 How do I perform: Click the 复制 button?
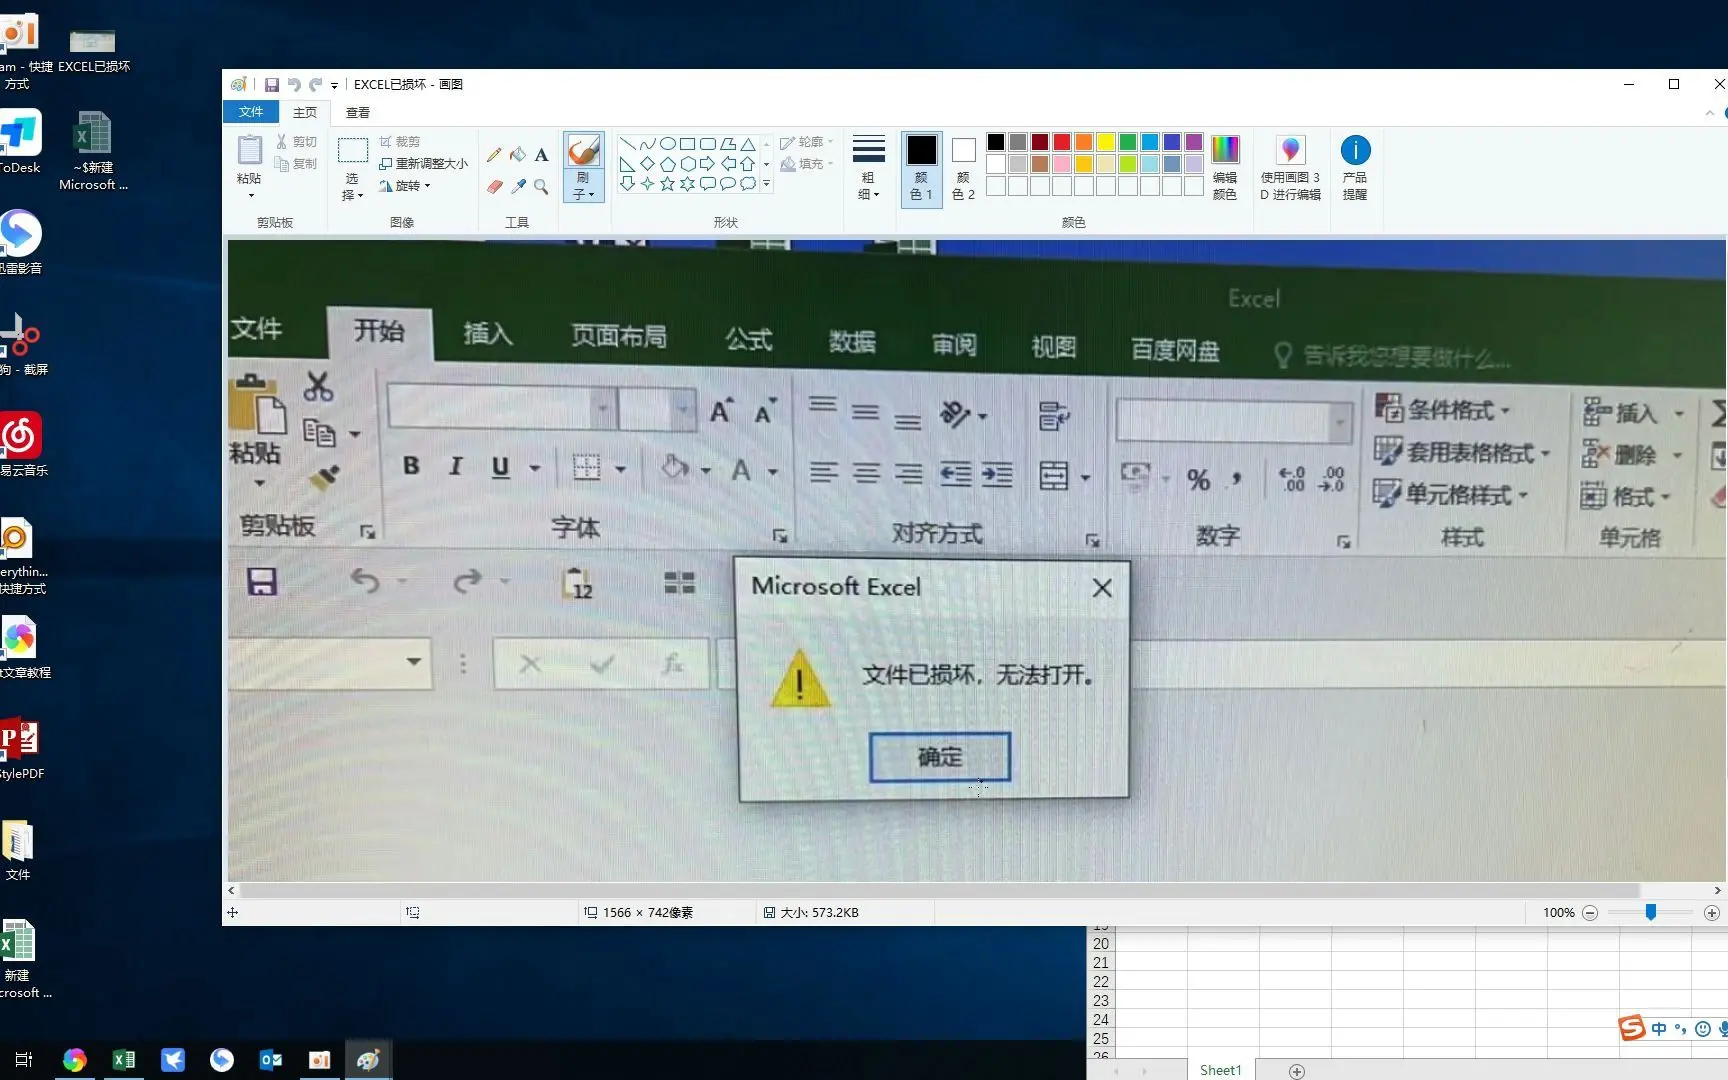click(296, 164)
